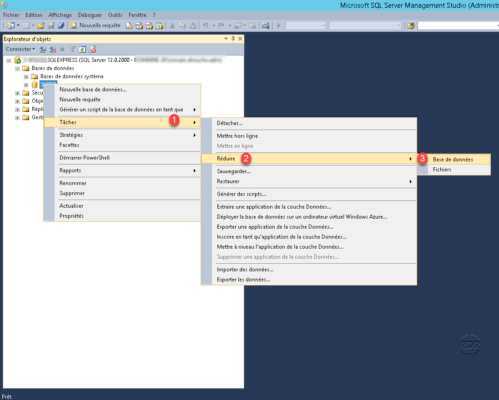Image resolution: width=499 pixels, height=400 pixels.
Task: Click the Redo arrow icon
Action: 221,26
